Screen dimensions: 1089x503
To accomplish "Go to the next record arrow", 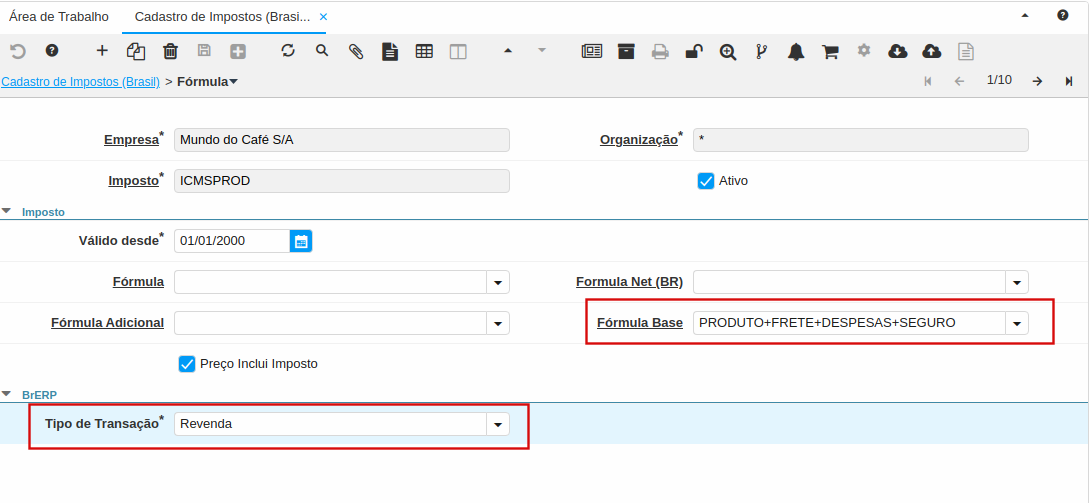I will 1037,81.
